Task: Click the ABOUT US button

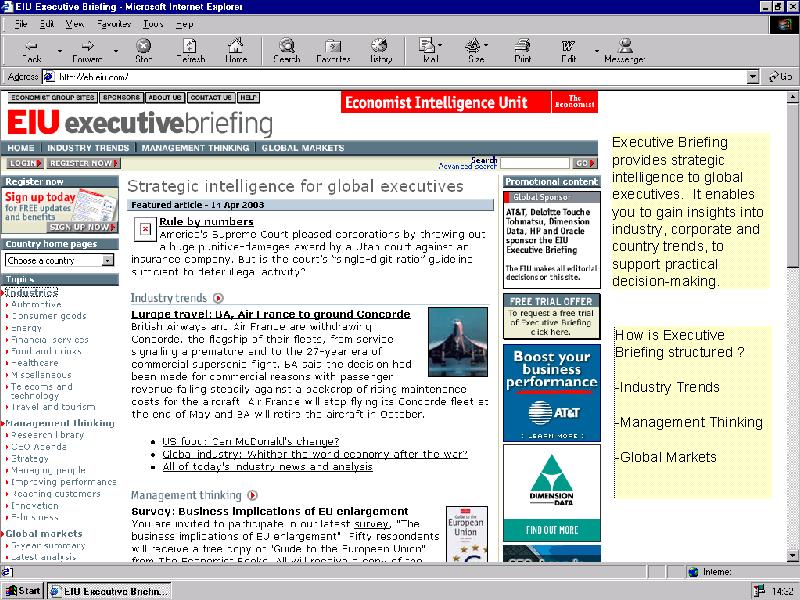Action: click(165, 97)
